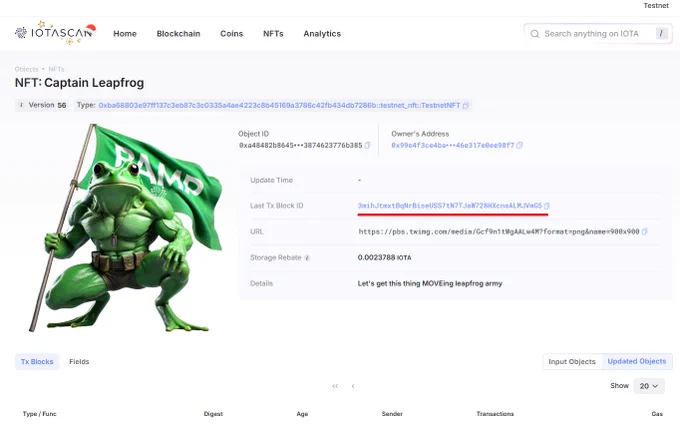Open the Owner's Address link
680x427 pixels.
(453, 145)
